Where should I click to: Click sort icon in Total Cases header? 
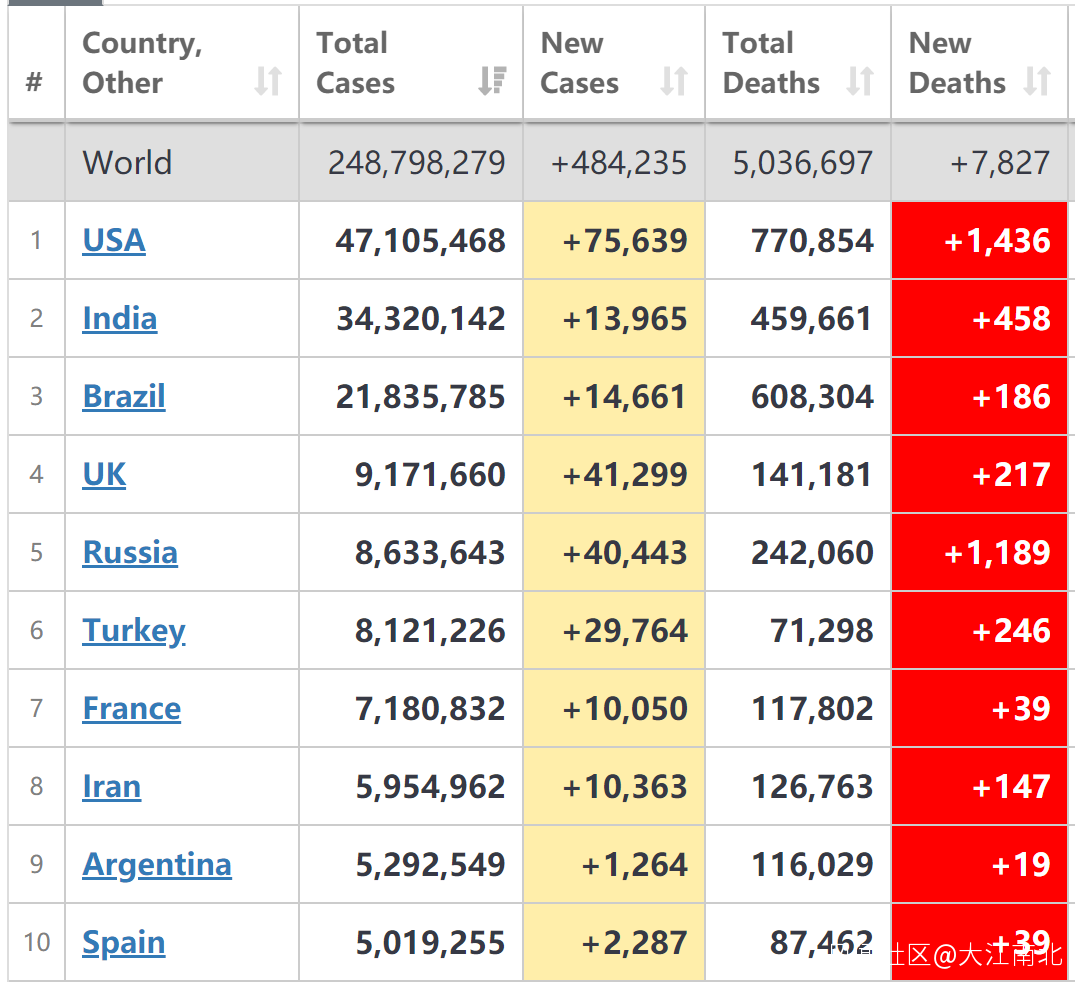point(492,81)
